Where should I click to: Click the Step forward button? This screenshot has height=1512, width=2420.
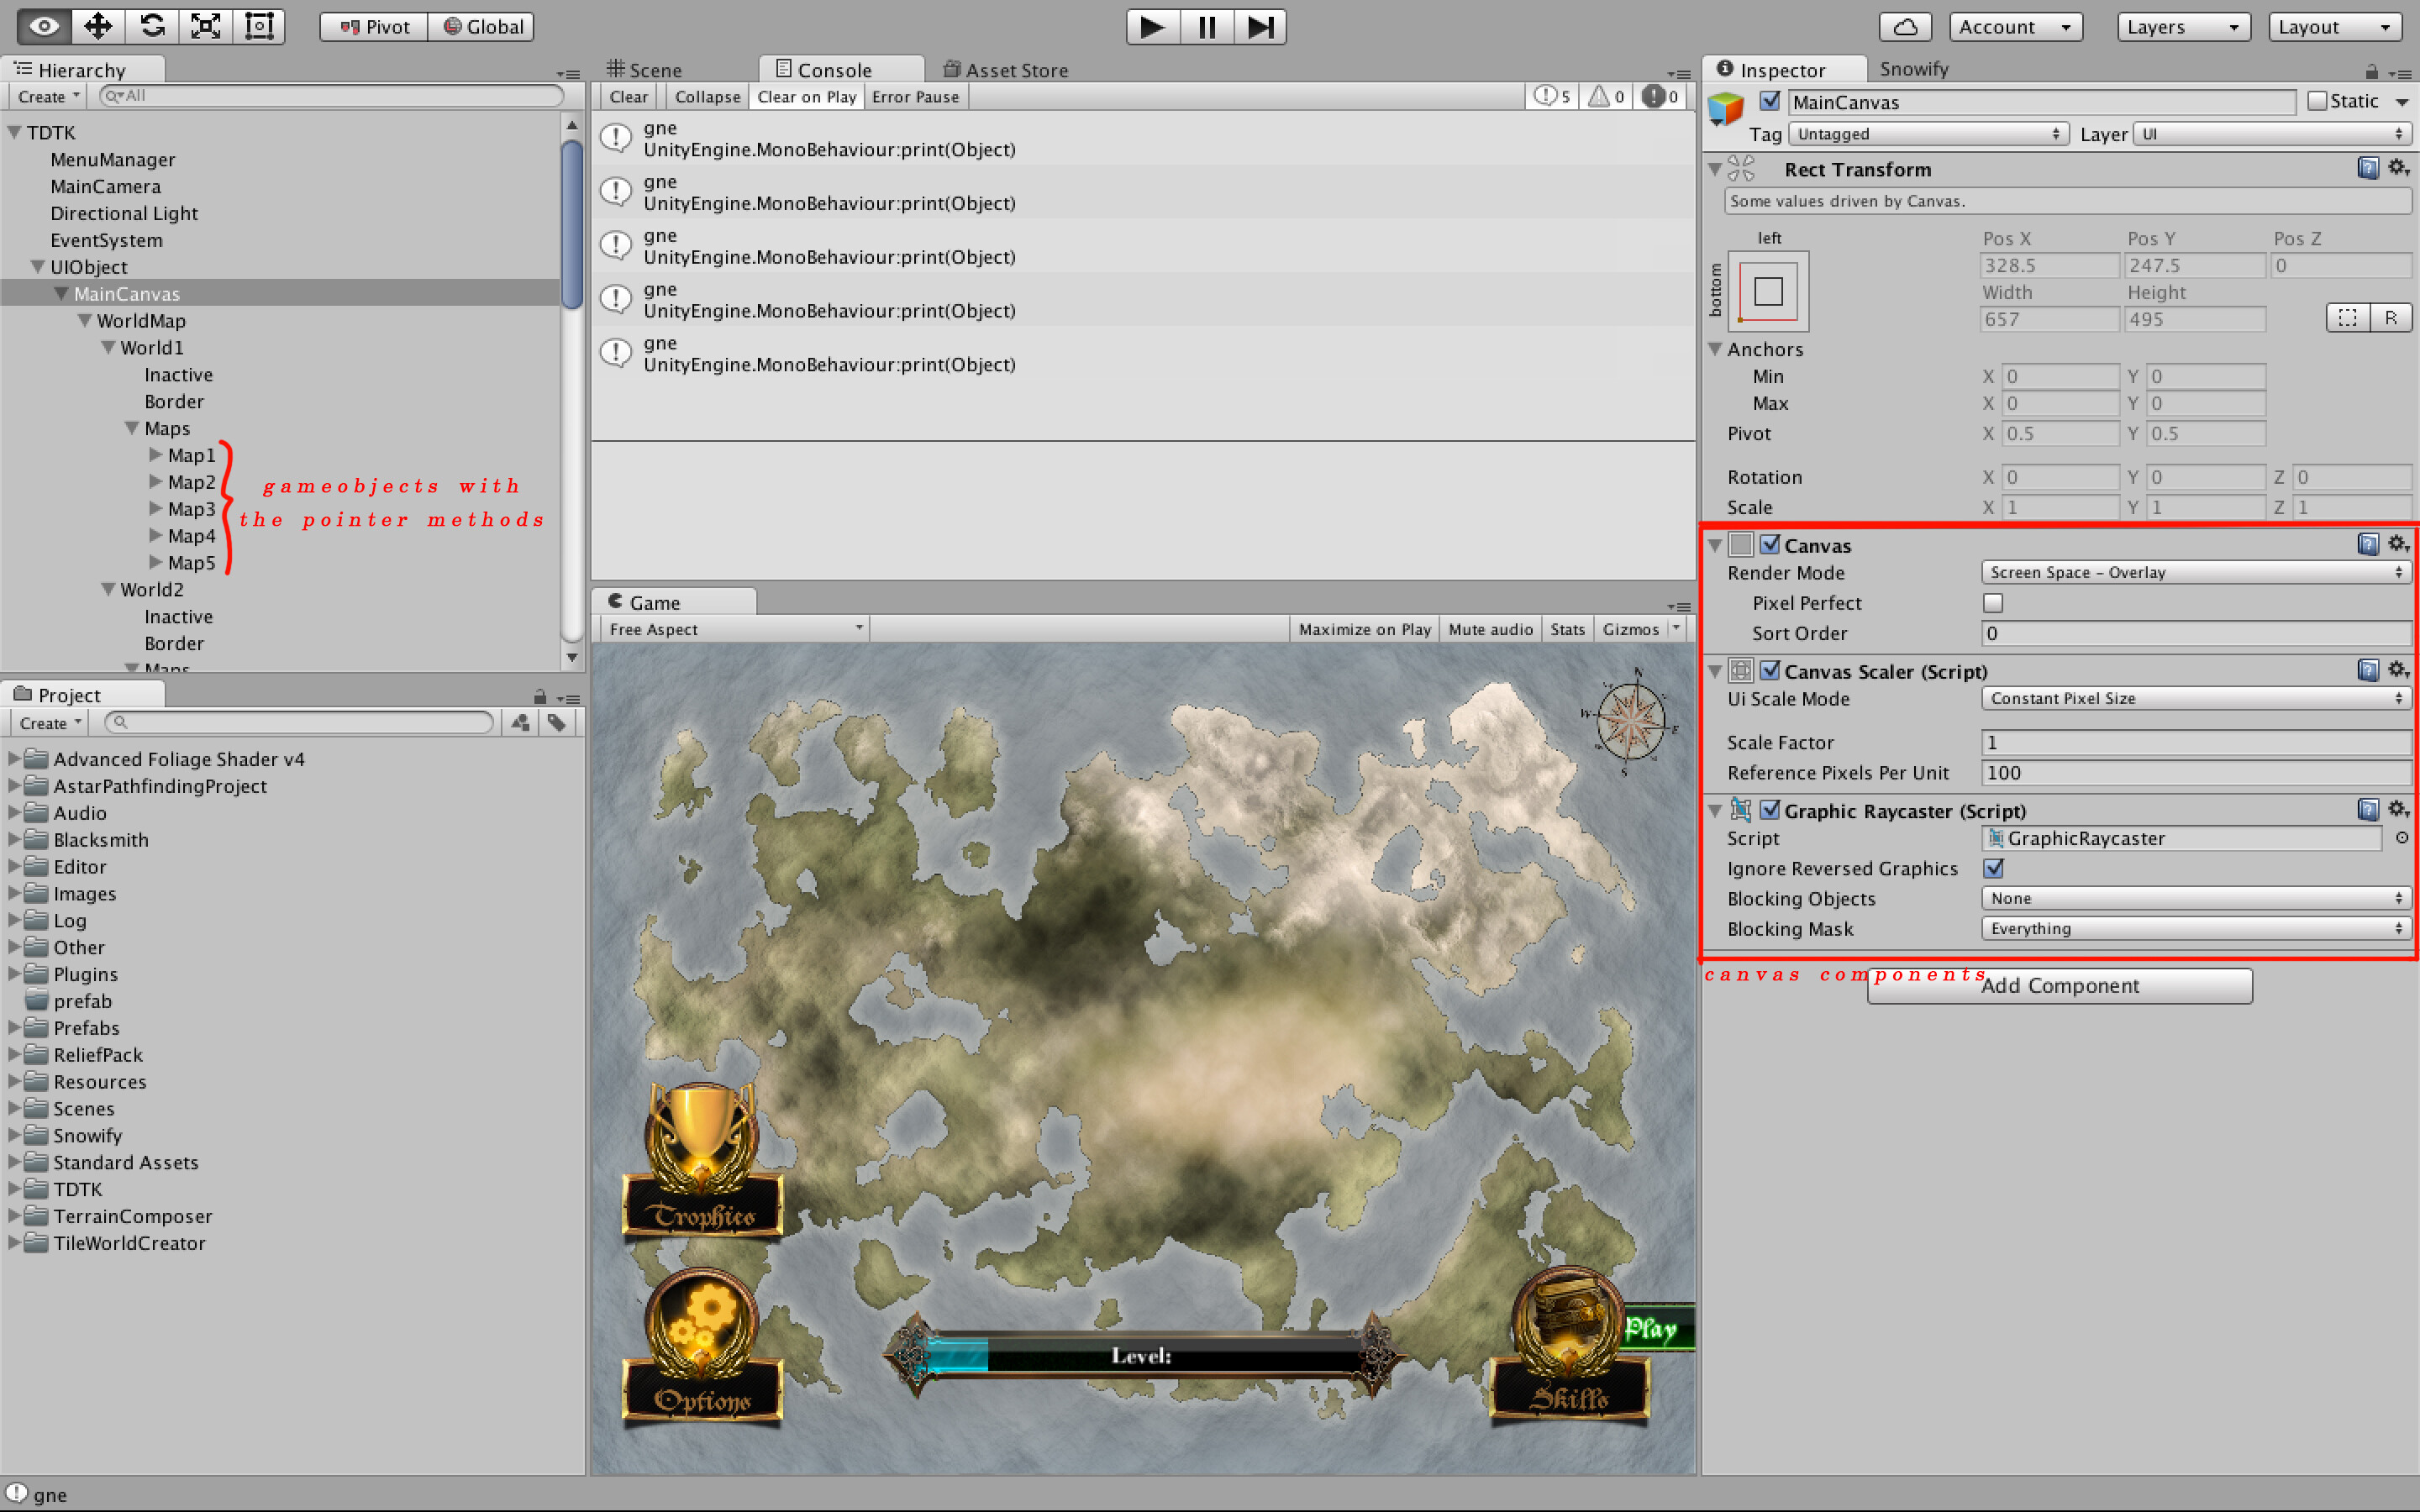(1260, 27)
